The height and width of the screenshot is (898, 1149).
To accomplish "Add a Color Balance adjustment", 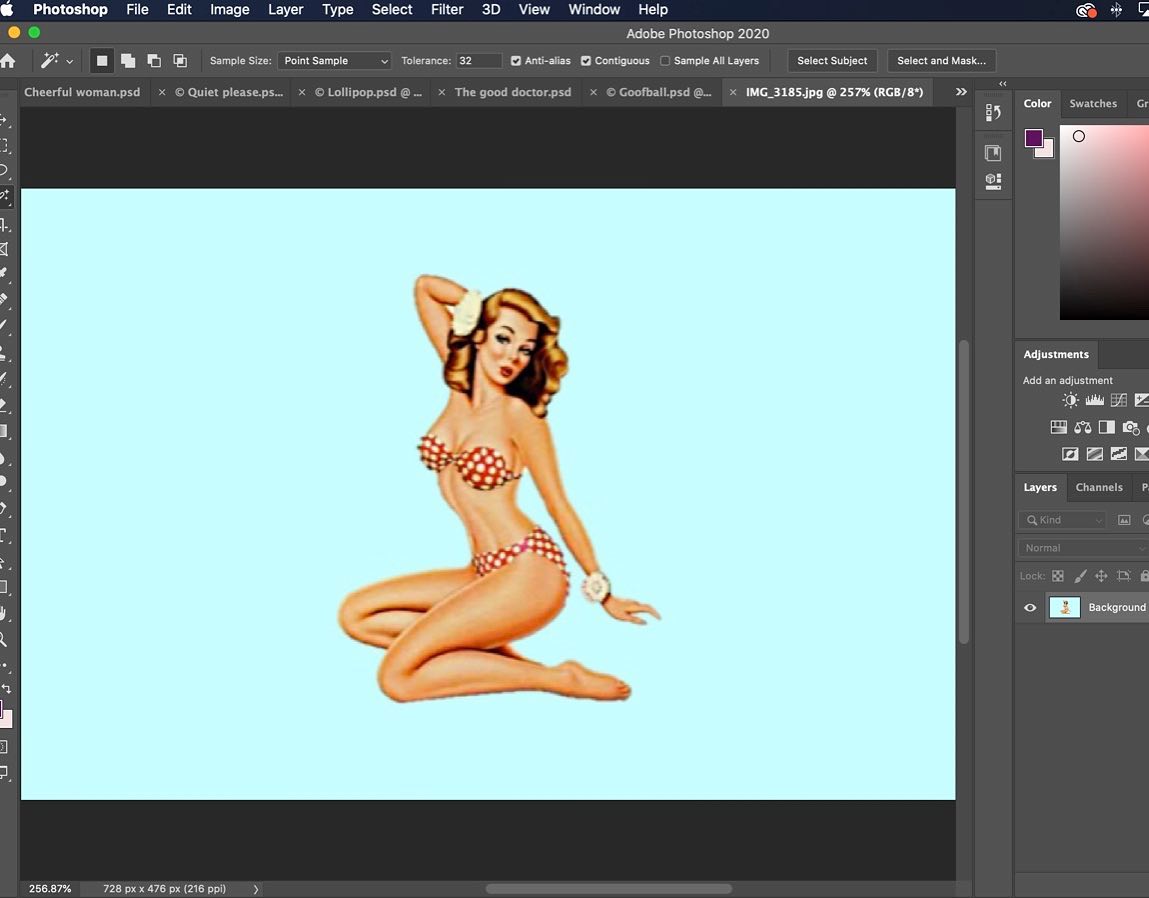I will [x=1082, y=427].
